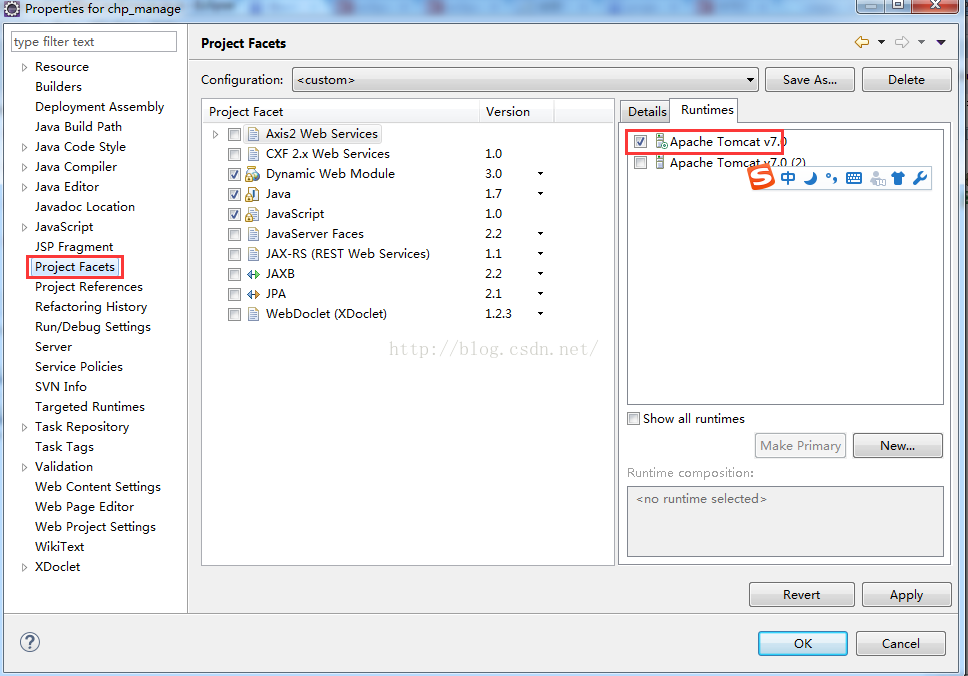The image size is (968, 676).
Task: Click the Sogou user account icon
Action: point(877,178)
